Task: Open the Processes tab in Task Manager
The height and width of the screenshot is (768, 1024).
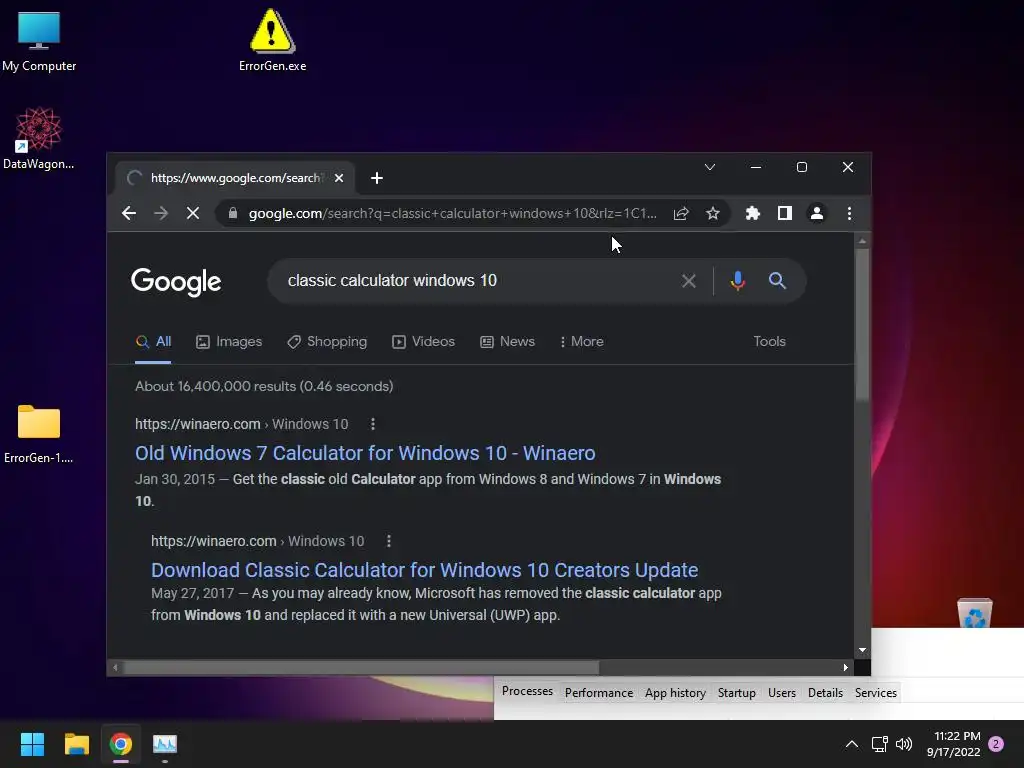Action: [527, 692]
